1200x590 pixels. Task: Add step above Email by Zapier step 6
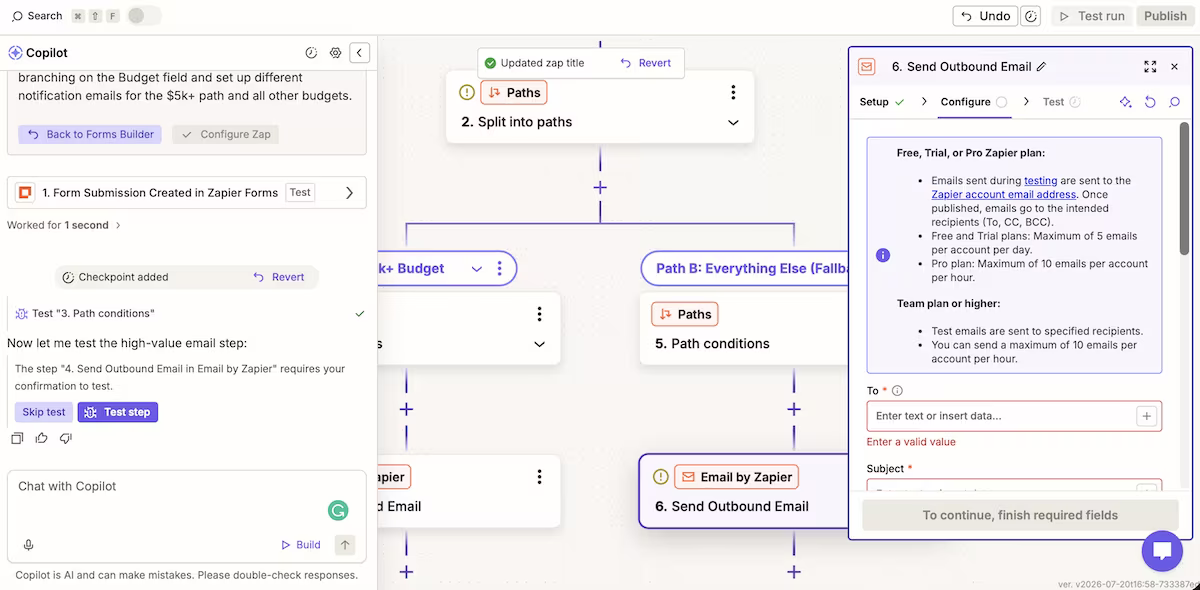click(794, 409)
